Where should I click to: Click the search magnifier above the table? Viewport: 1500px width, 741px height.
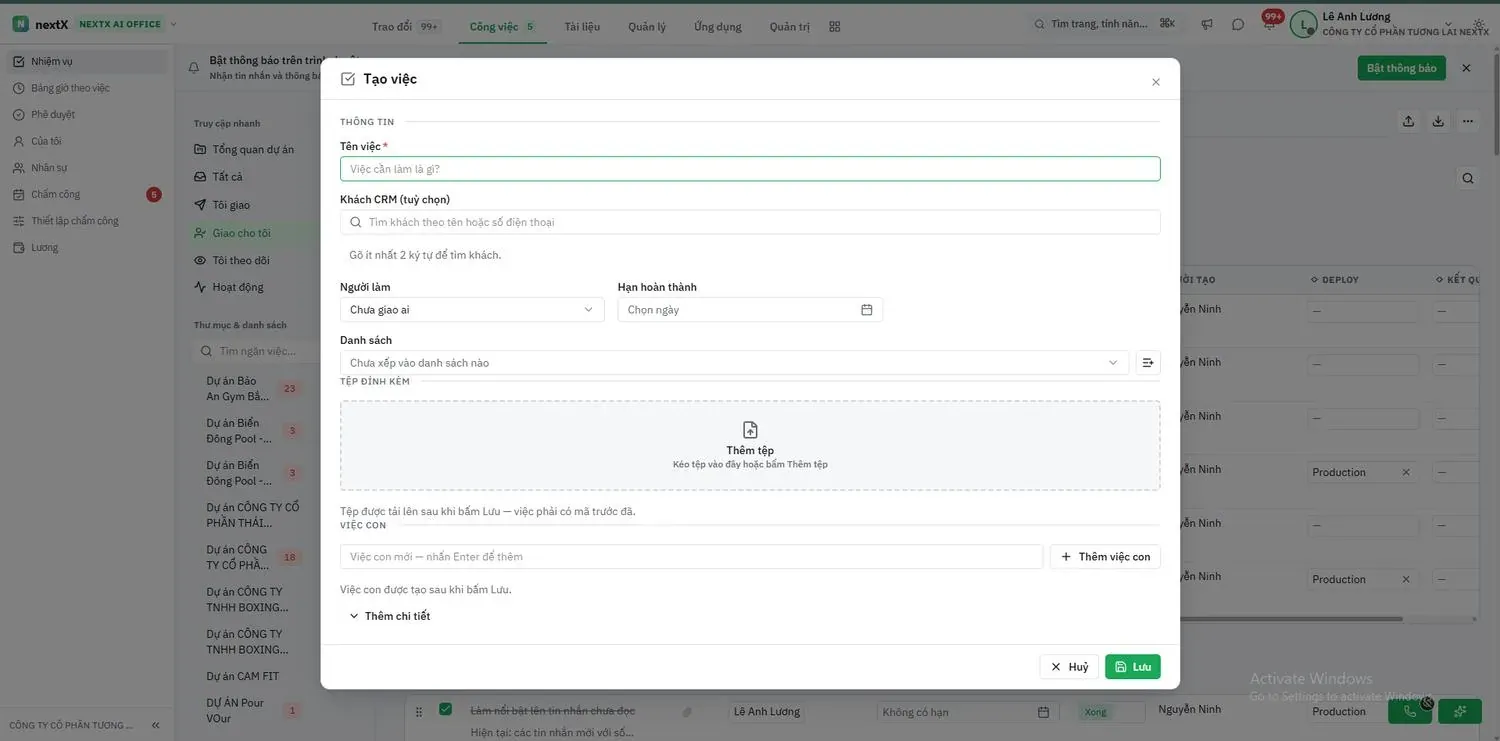click(1468, 178)
